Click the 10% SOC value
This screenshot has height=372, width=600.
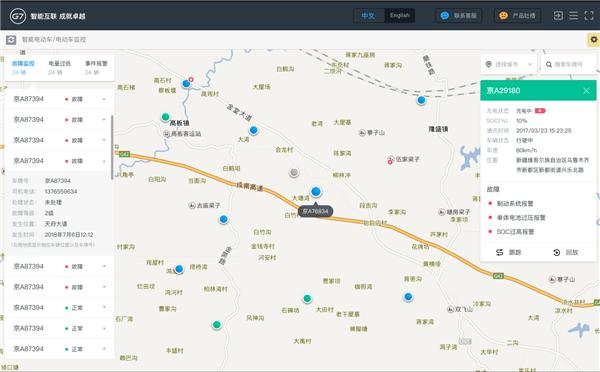[521, 121]
